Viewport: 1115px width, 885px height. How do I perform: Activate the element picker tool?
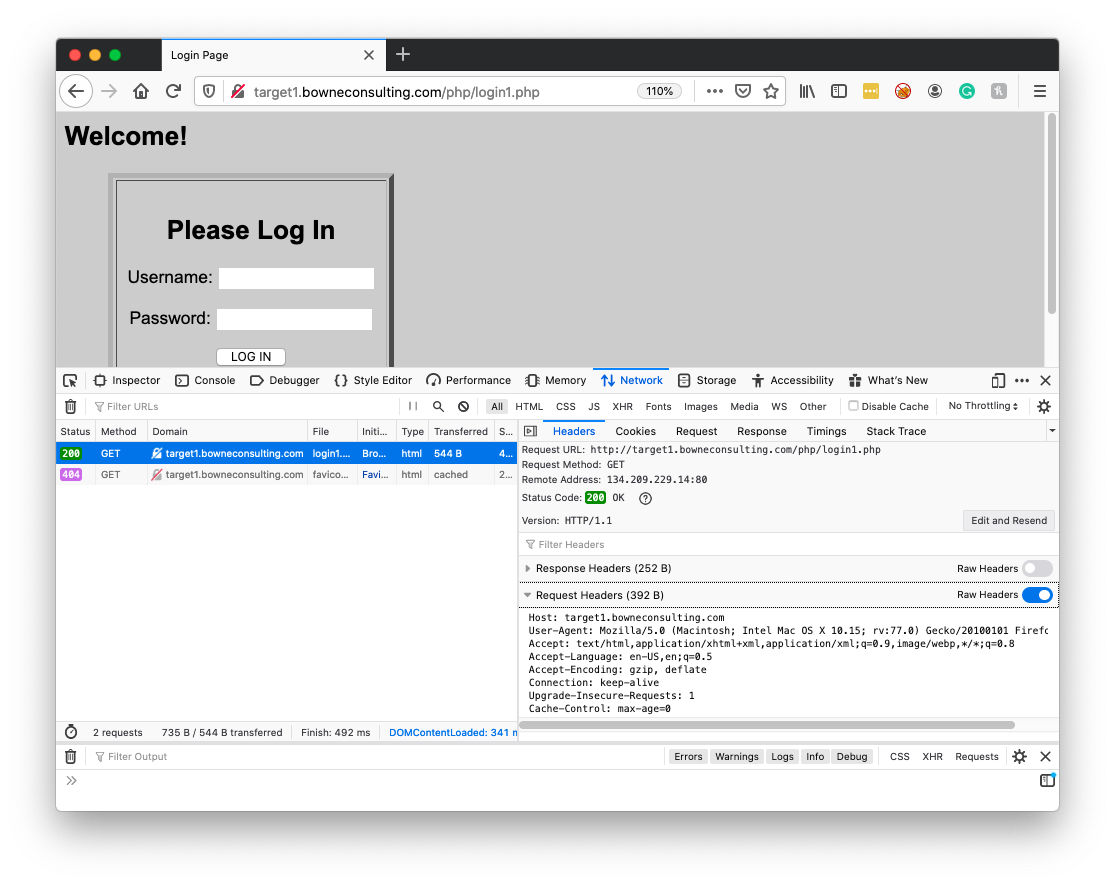70,380
